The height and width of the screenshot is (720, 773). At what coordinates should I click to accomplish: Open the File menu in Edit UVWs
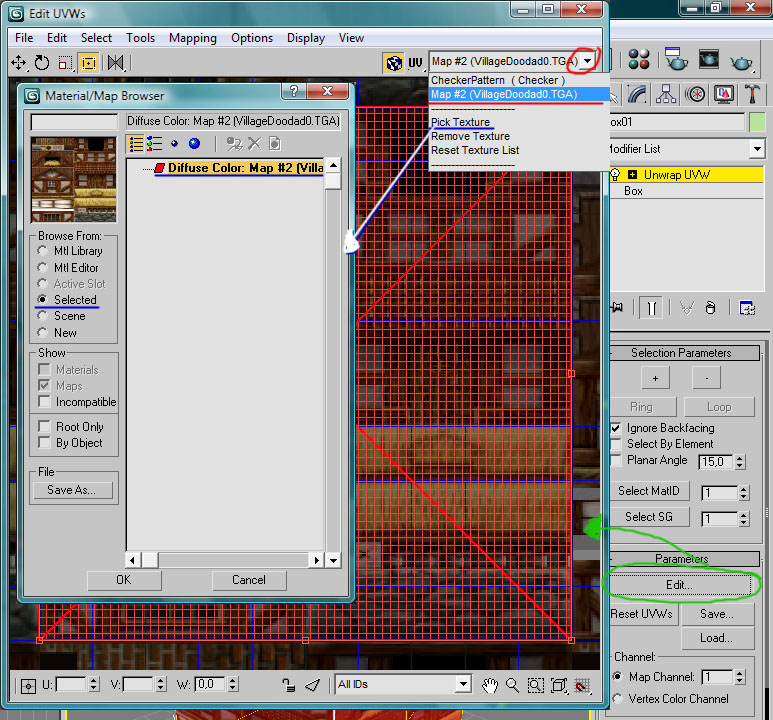click(24, 38)
